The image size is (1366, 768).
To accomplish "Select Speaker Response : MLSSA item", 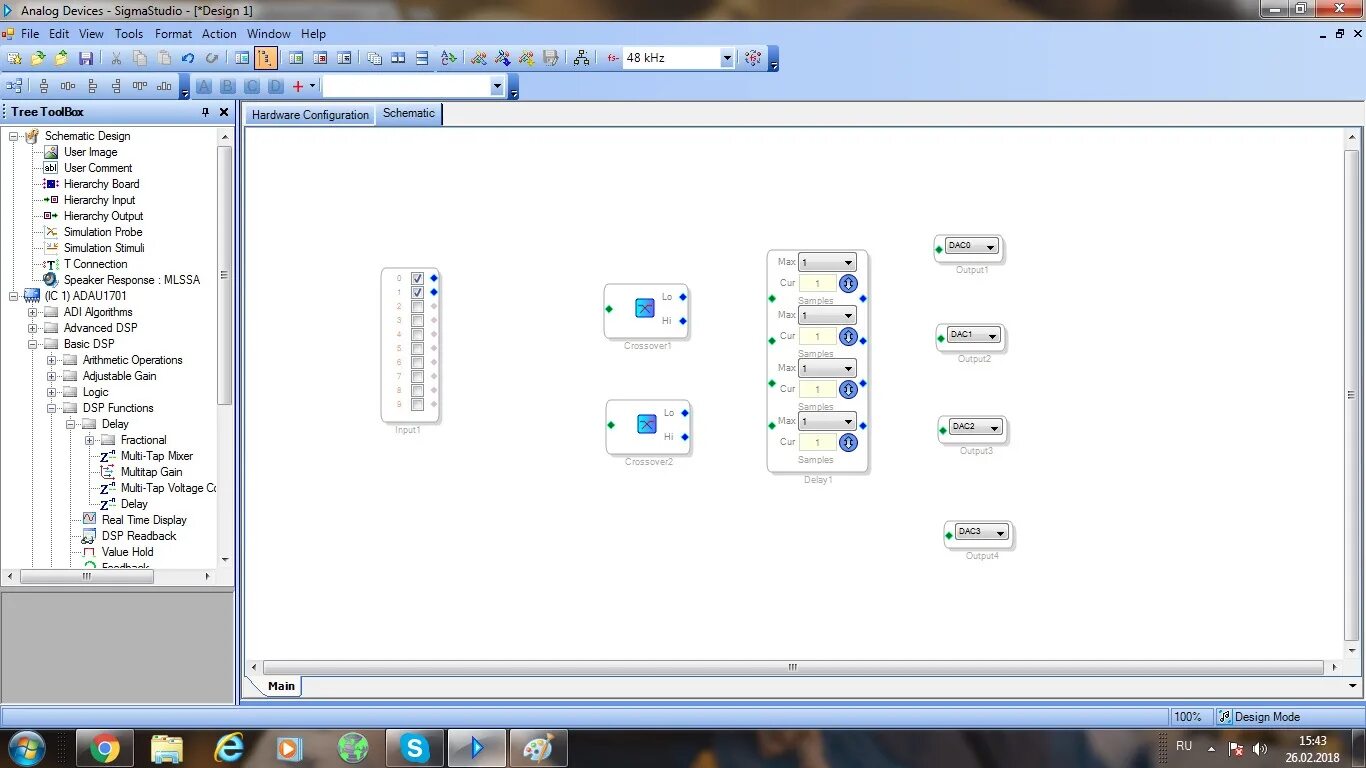I will click(x=132, y=280).
